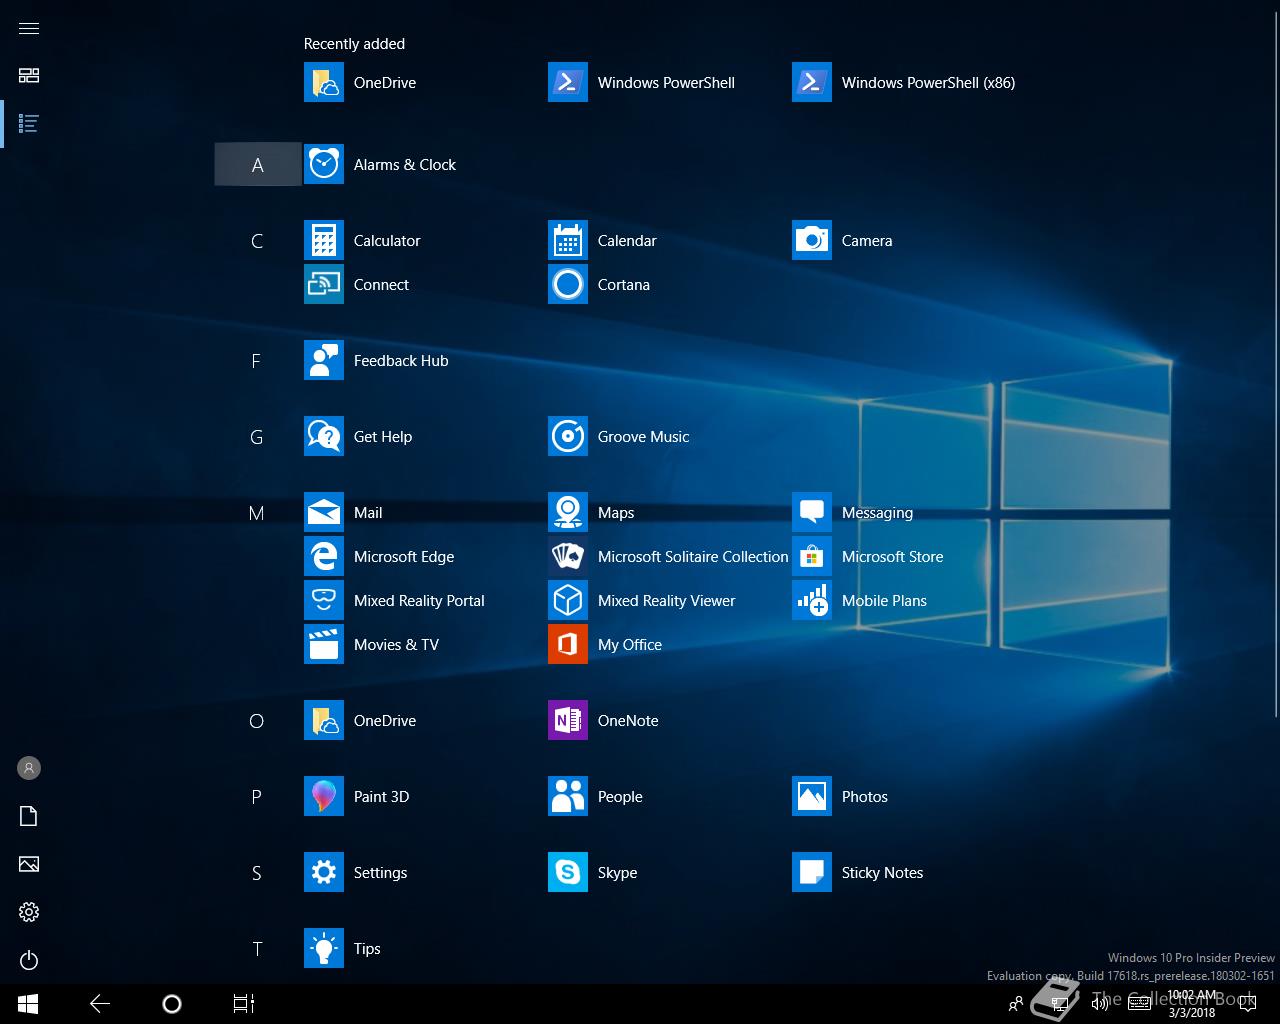Jump using the letter A header

[x=258, y=164]
